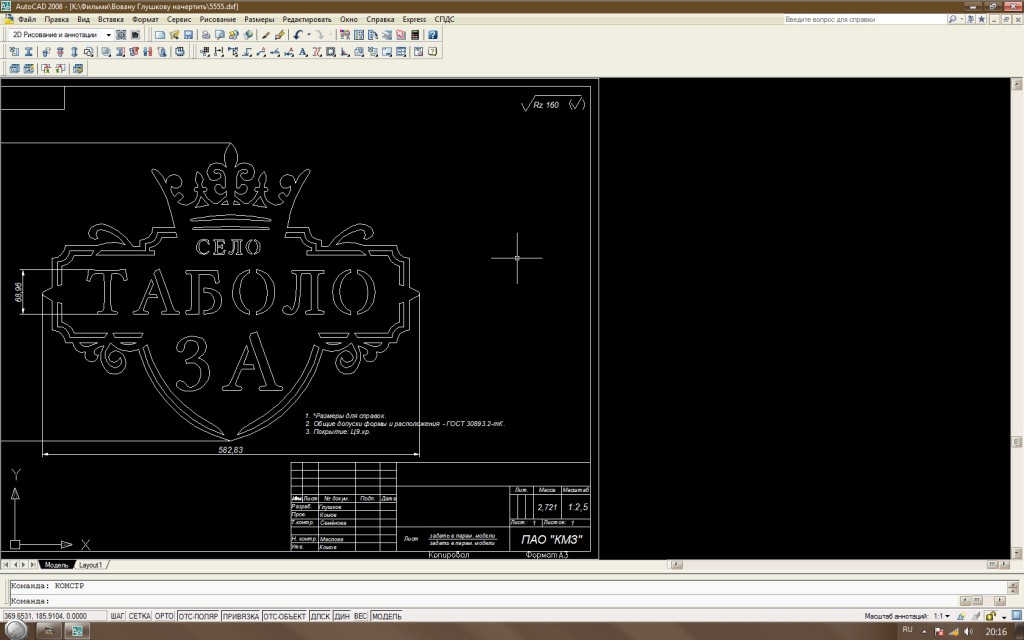Open the Правка menu
This screenshot has width=1024, height=640.
coord(56,19)
